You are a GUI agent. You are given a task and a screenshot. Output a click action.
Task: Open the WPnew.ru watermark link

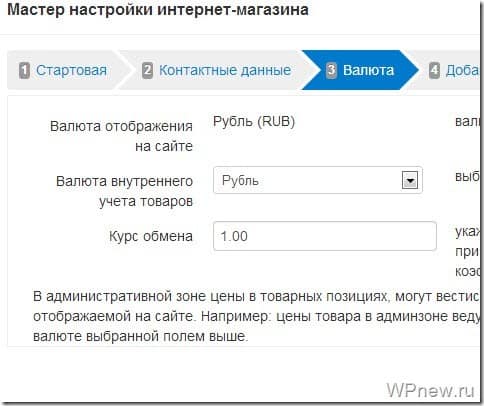point(430,390)
